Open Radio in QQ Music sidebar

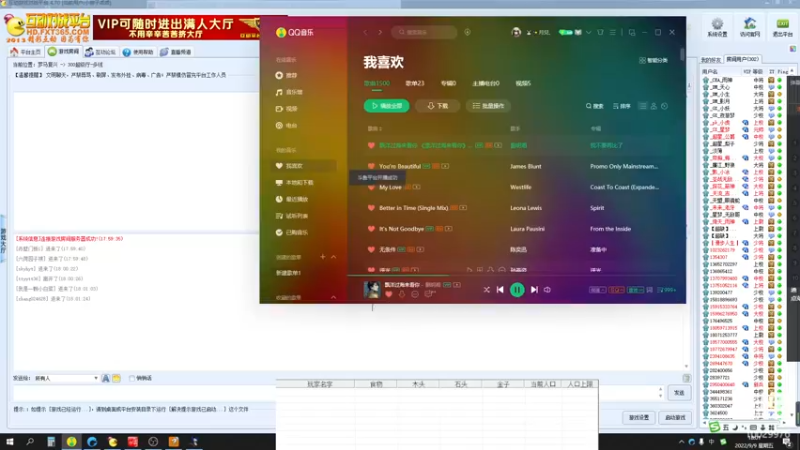click(x=287, y=126)
